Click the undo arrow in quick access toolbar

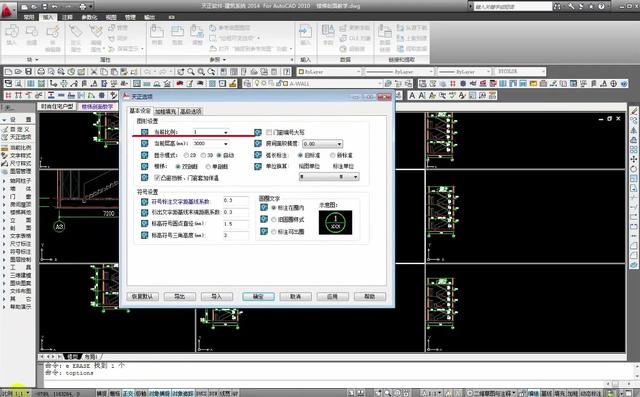(55, 7)
